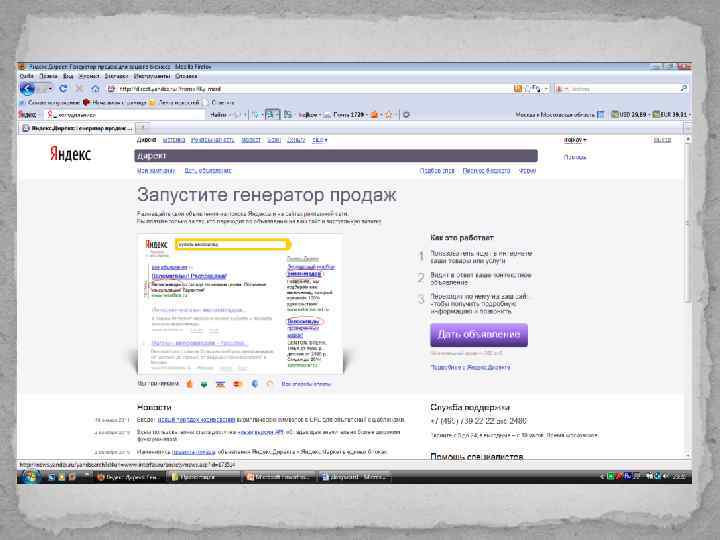Click the RSS feed icon in address bar
The image size is (720, 540).
click(518, 89)
